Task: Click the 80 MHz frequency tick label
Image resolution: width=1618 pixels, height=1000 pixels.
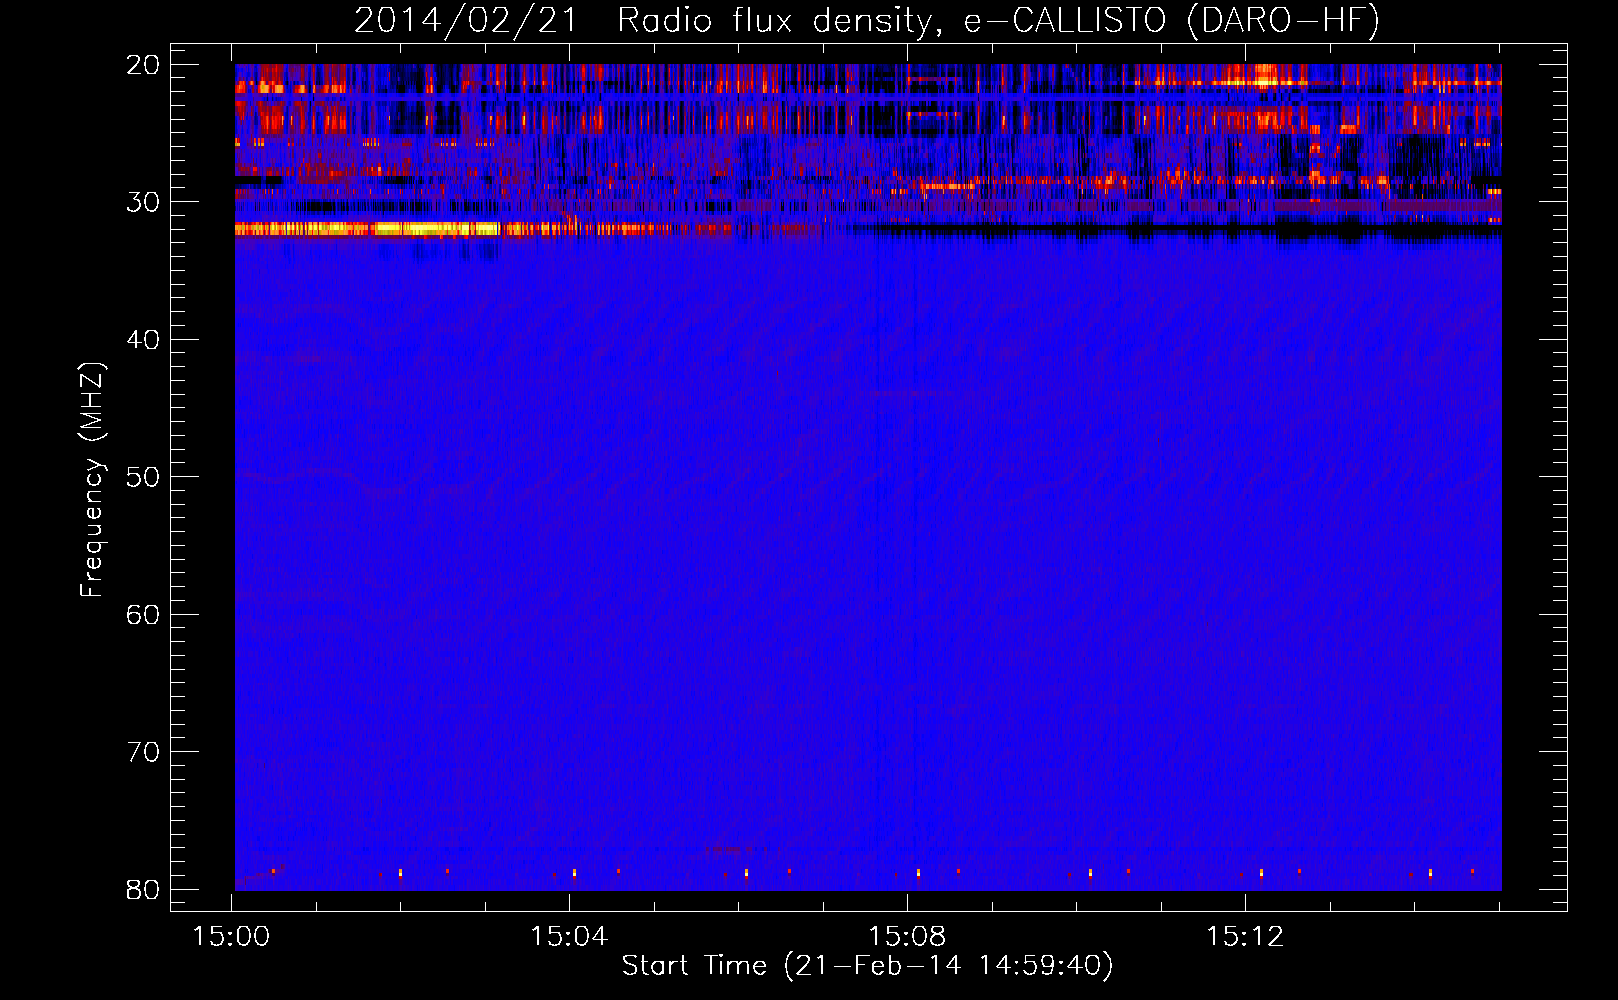Action: [143, 889]
